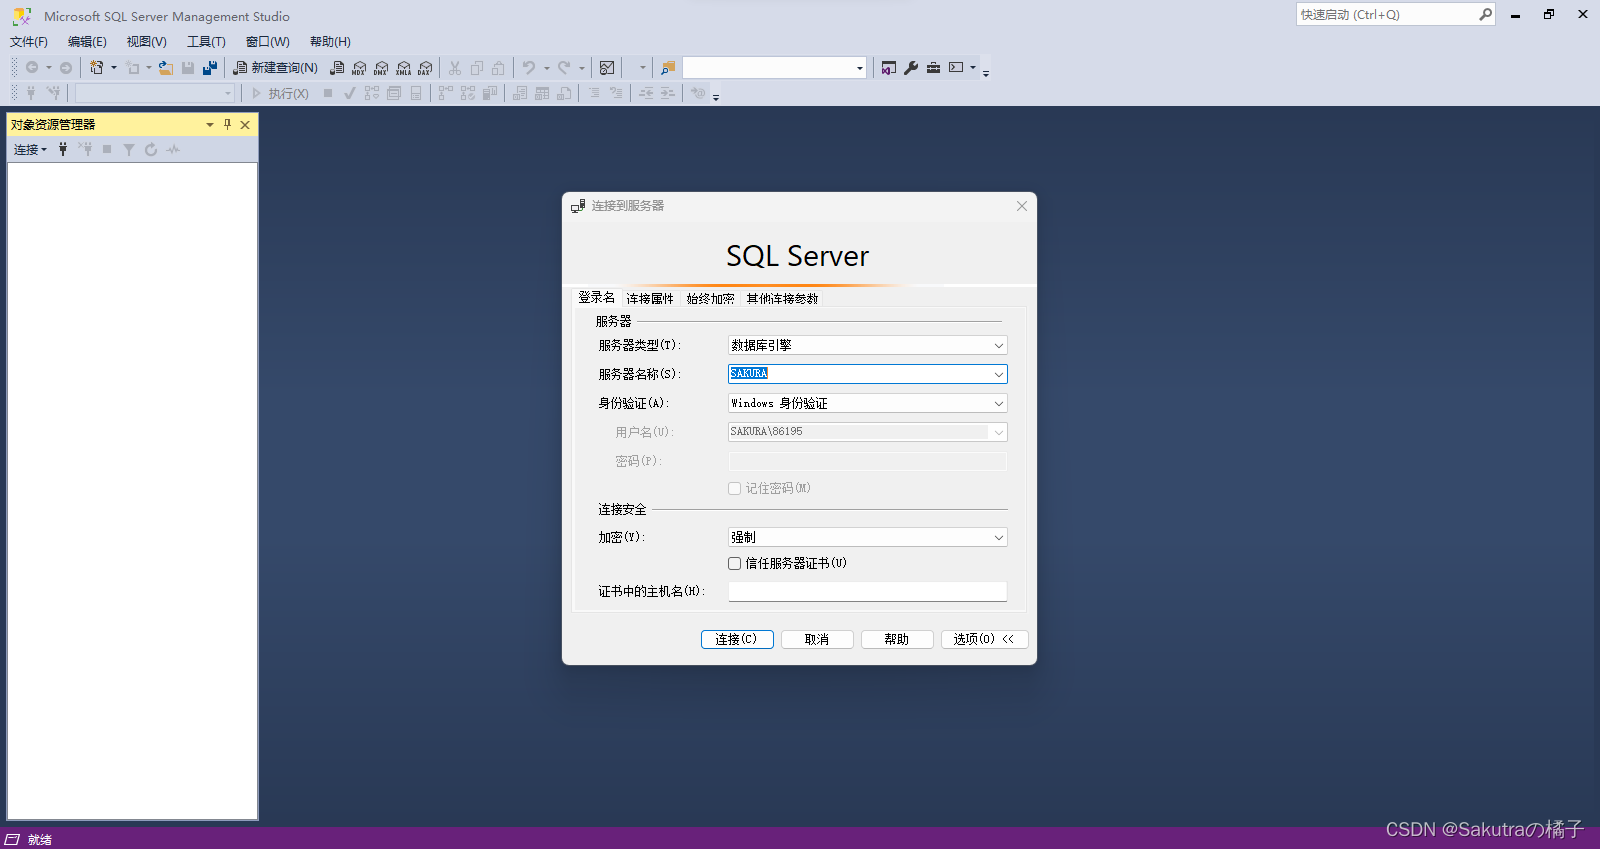Image resolution: width=1600 pixels, height=849 pixels.
Task: Click the Activity Monitor icon
Action: tap(607, 68)
